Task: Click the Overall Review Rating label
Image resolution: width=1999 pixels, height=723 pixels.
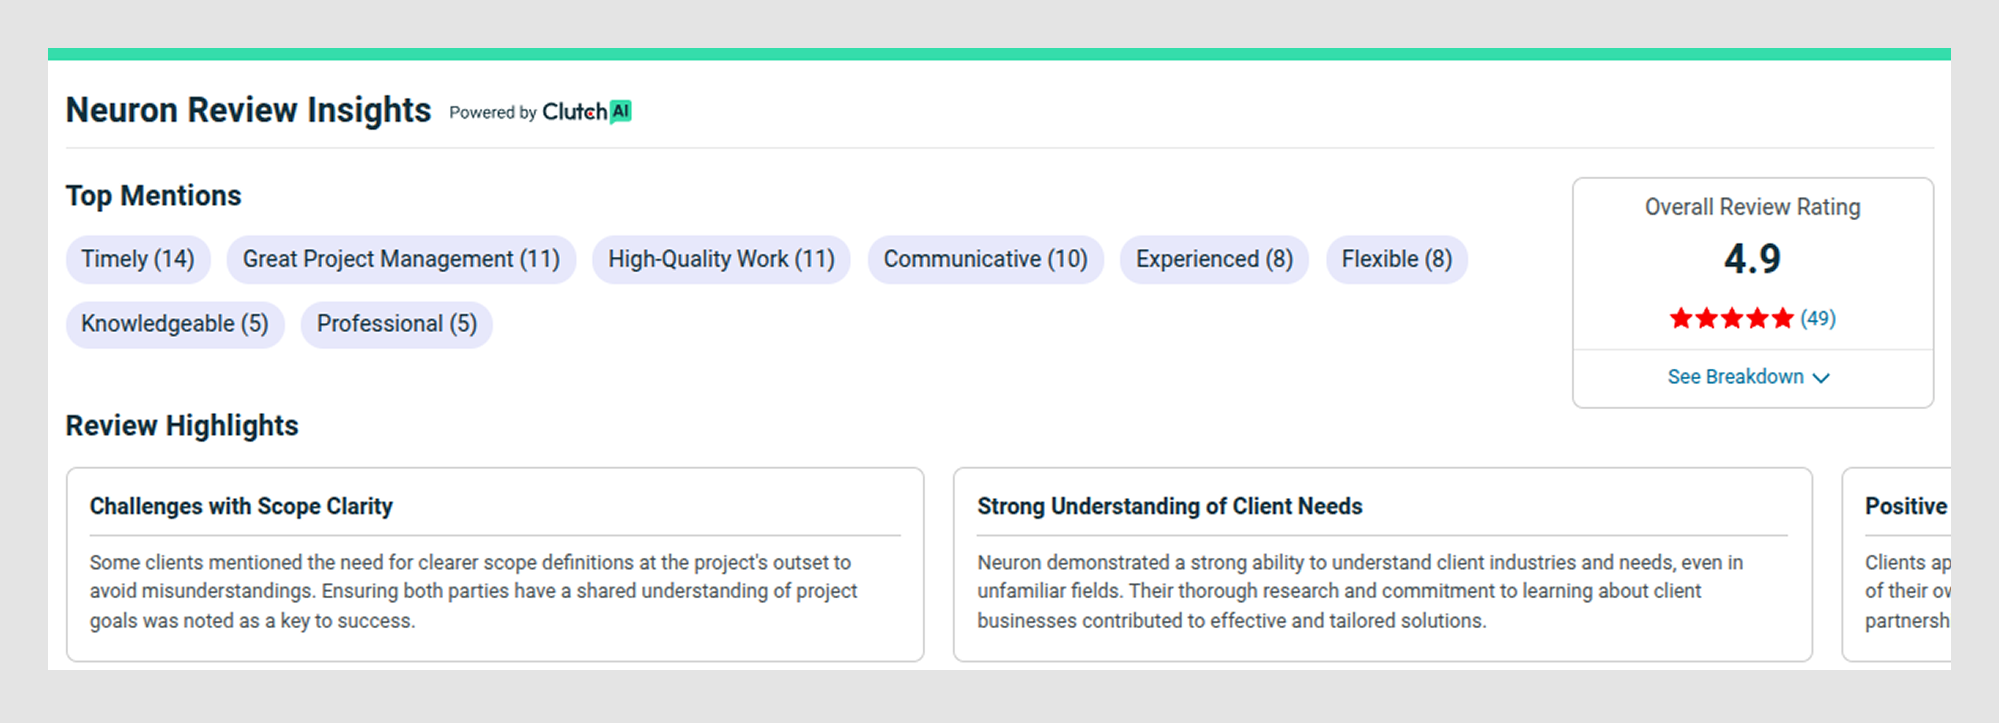Action: pyautogui.click(x=1752, y=207)
